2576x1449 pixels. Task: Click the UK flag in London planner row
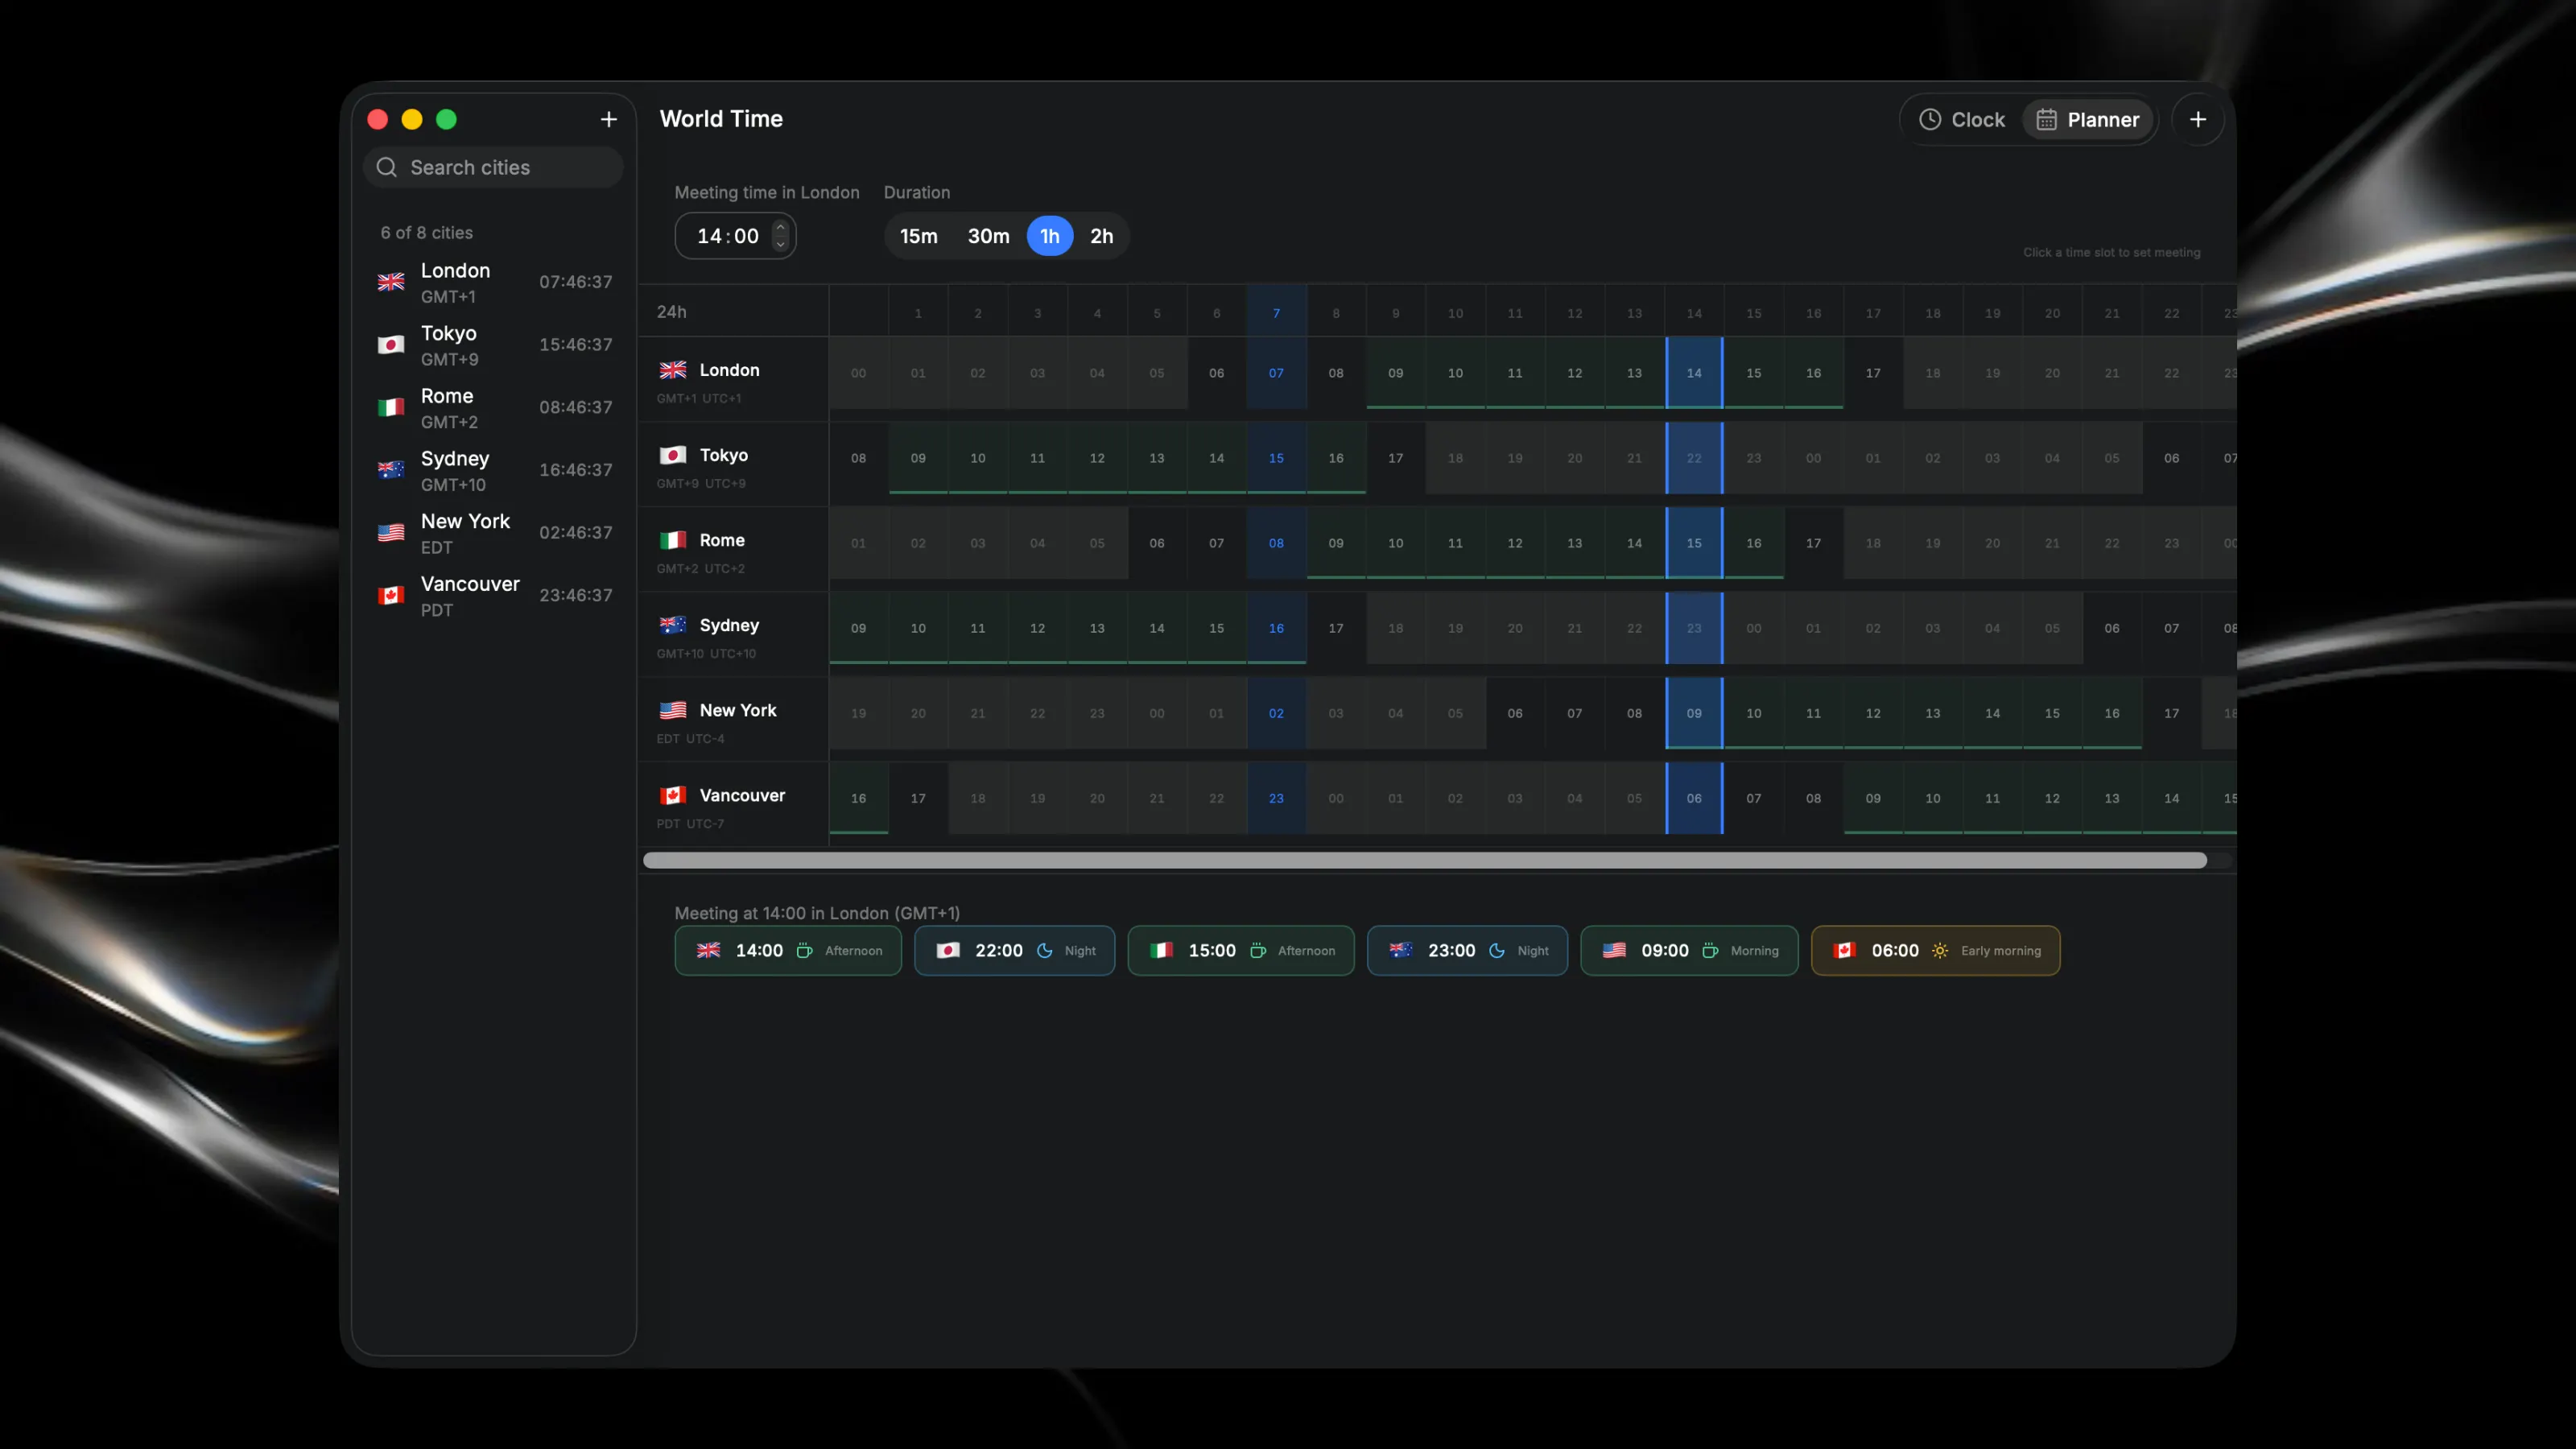point(673,370)
